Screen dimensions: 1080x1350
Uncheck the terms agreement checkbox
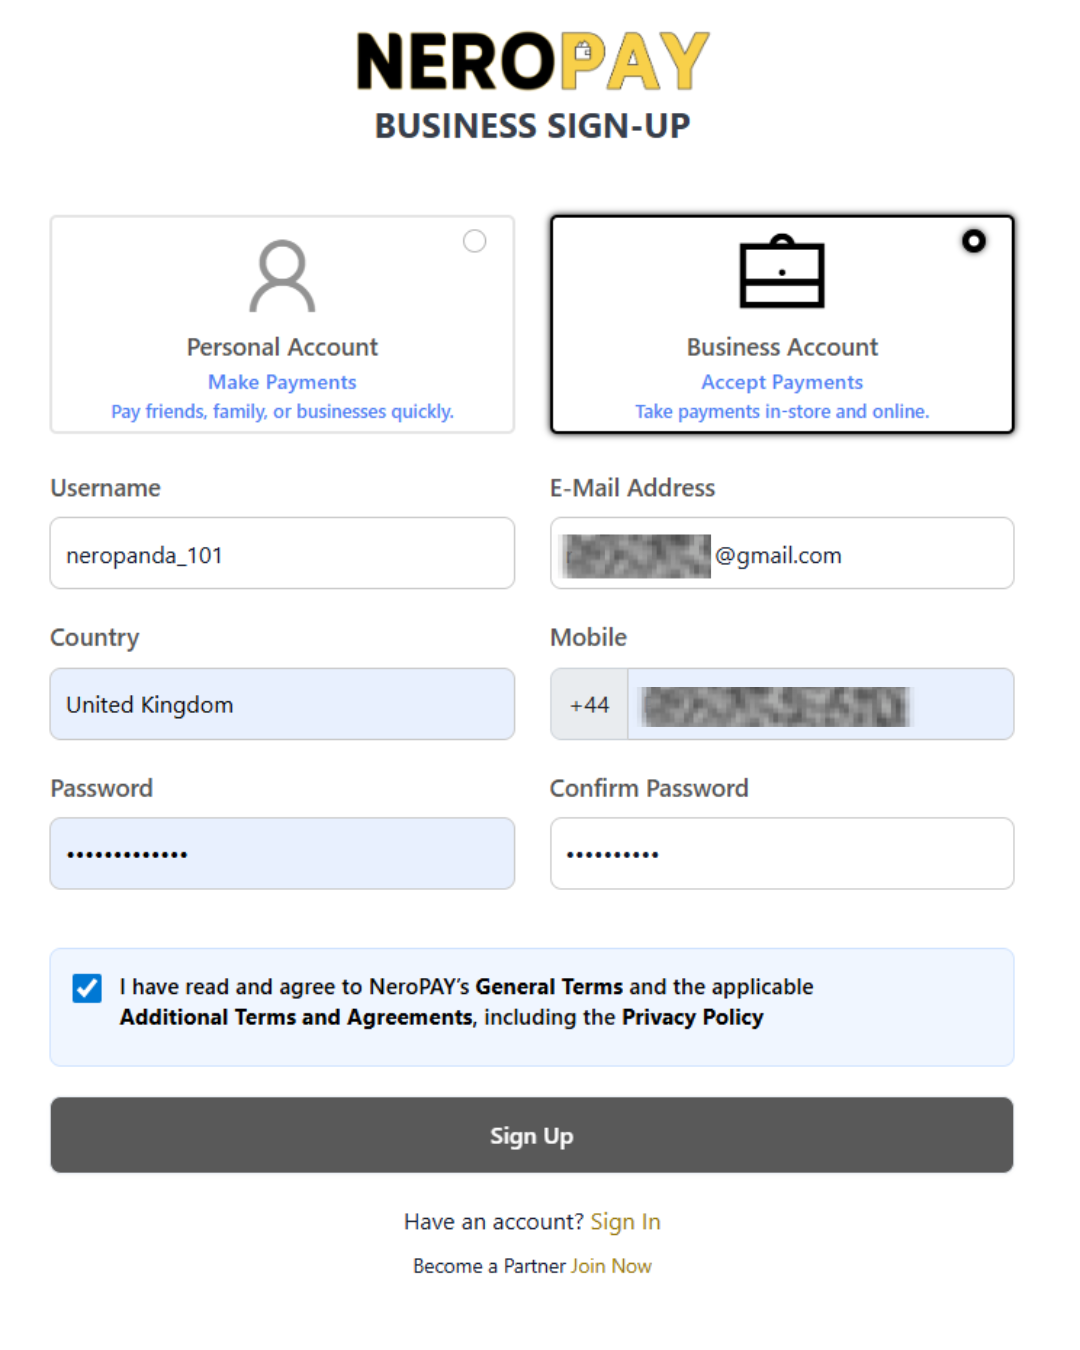click(x=87, y=987)
